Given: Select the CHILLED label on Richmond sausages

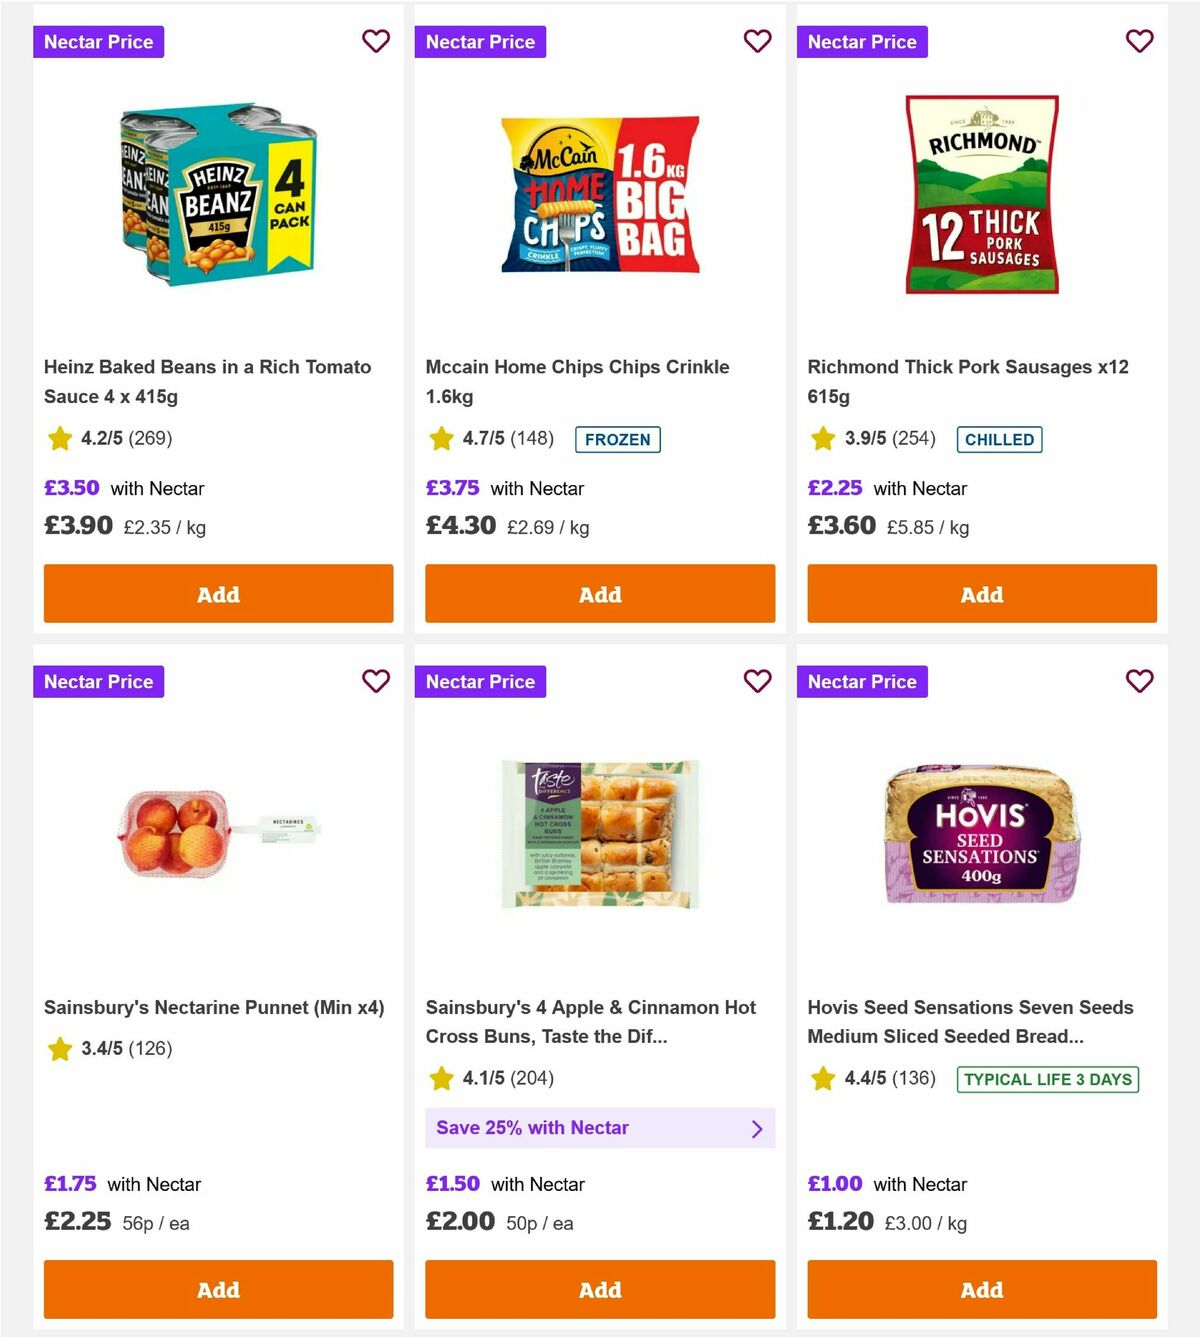Looking at the screenshot, I should (x=999, y=439).
